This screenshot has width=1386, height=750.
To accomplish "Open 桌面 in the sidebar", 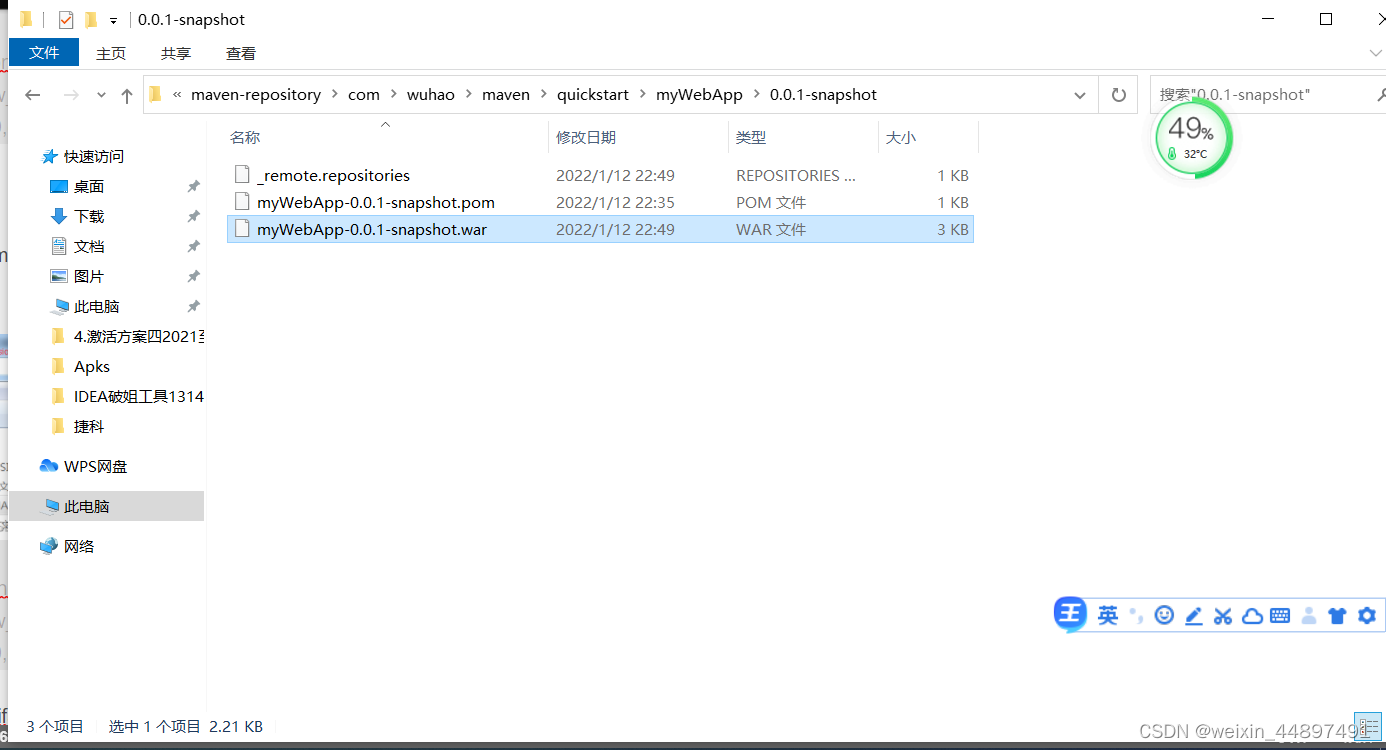I will coord(89,186).
